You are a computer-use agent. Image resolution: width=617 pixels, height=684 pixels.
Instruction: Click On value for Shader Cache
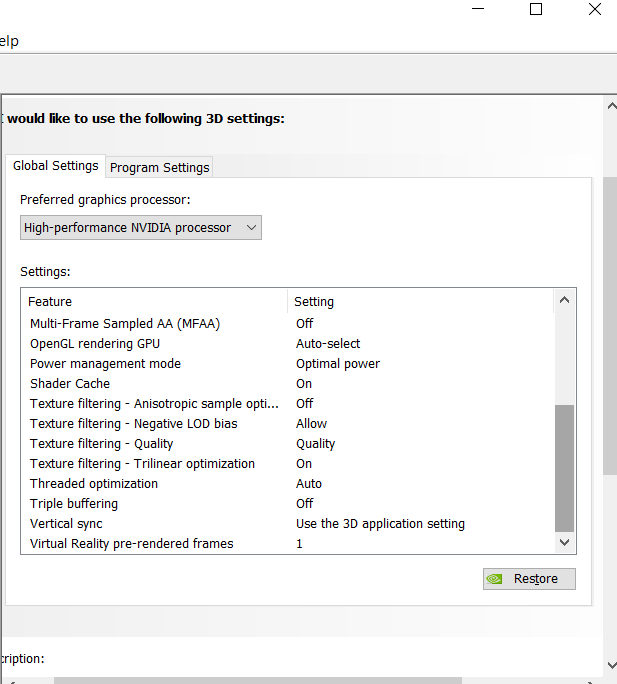pos(304,384)
